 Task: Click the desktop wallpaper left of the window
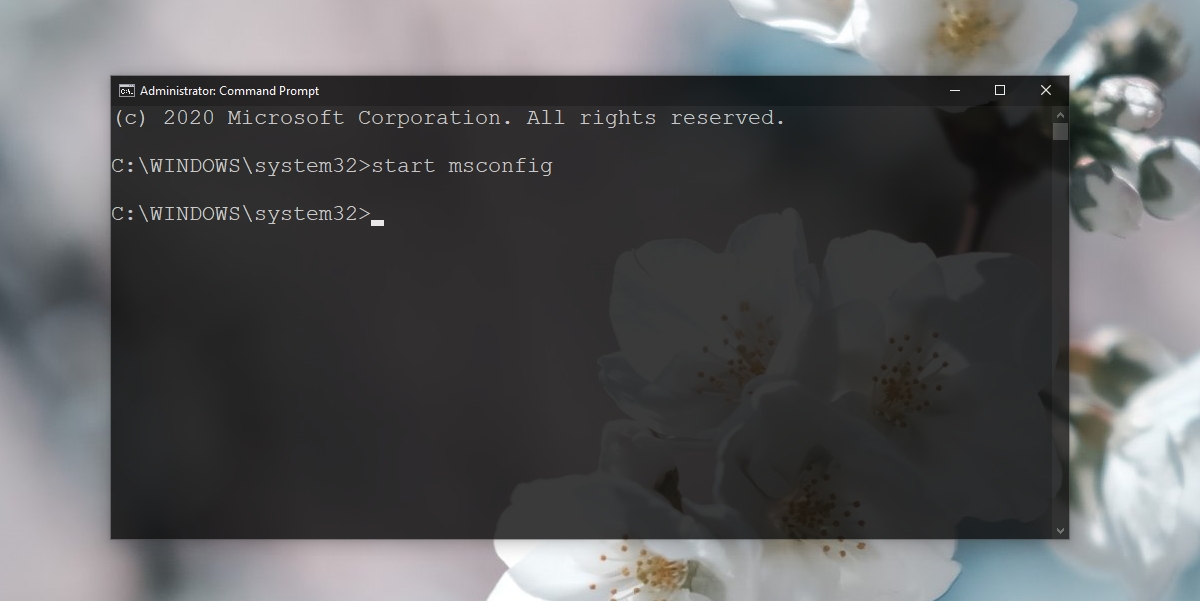(55, 300)
